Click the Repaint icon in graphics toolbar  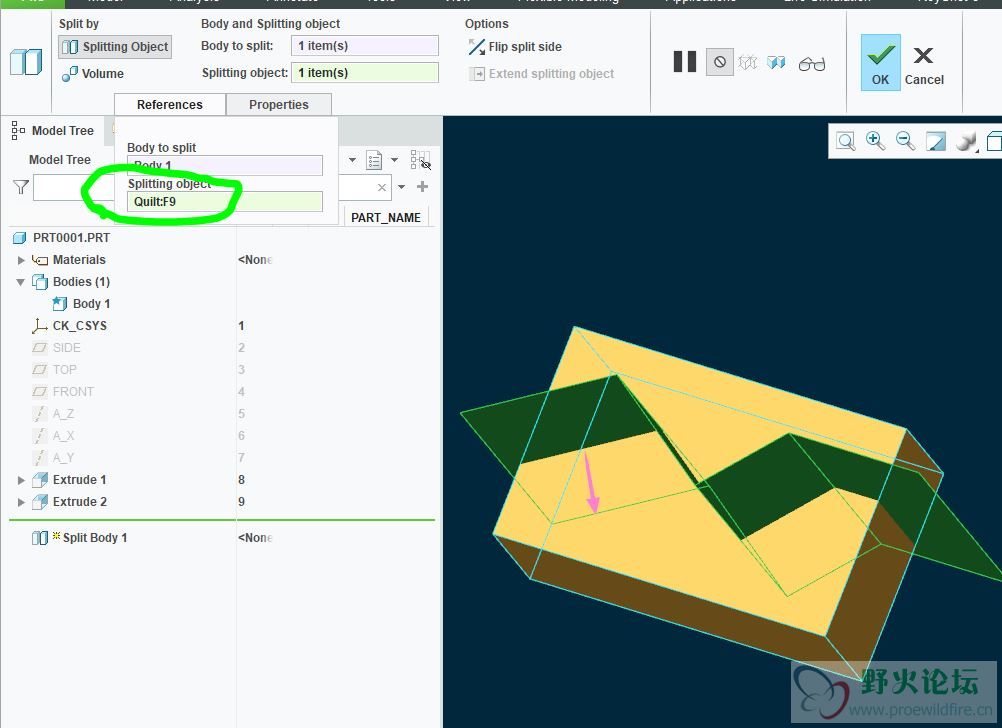[x=936, y=141]
